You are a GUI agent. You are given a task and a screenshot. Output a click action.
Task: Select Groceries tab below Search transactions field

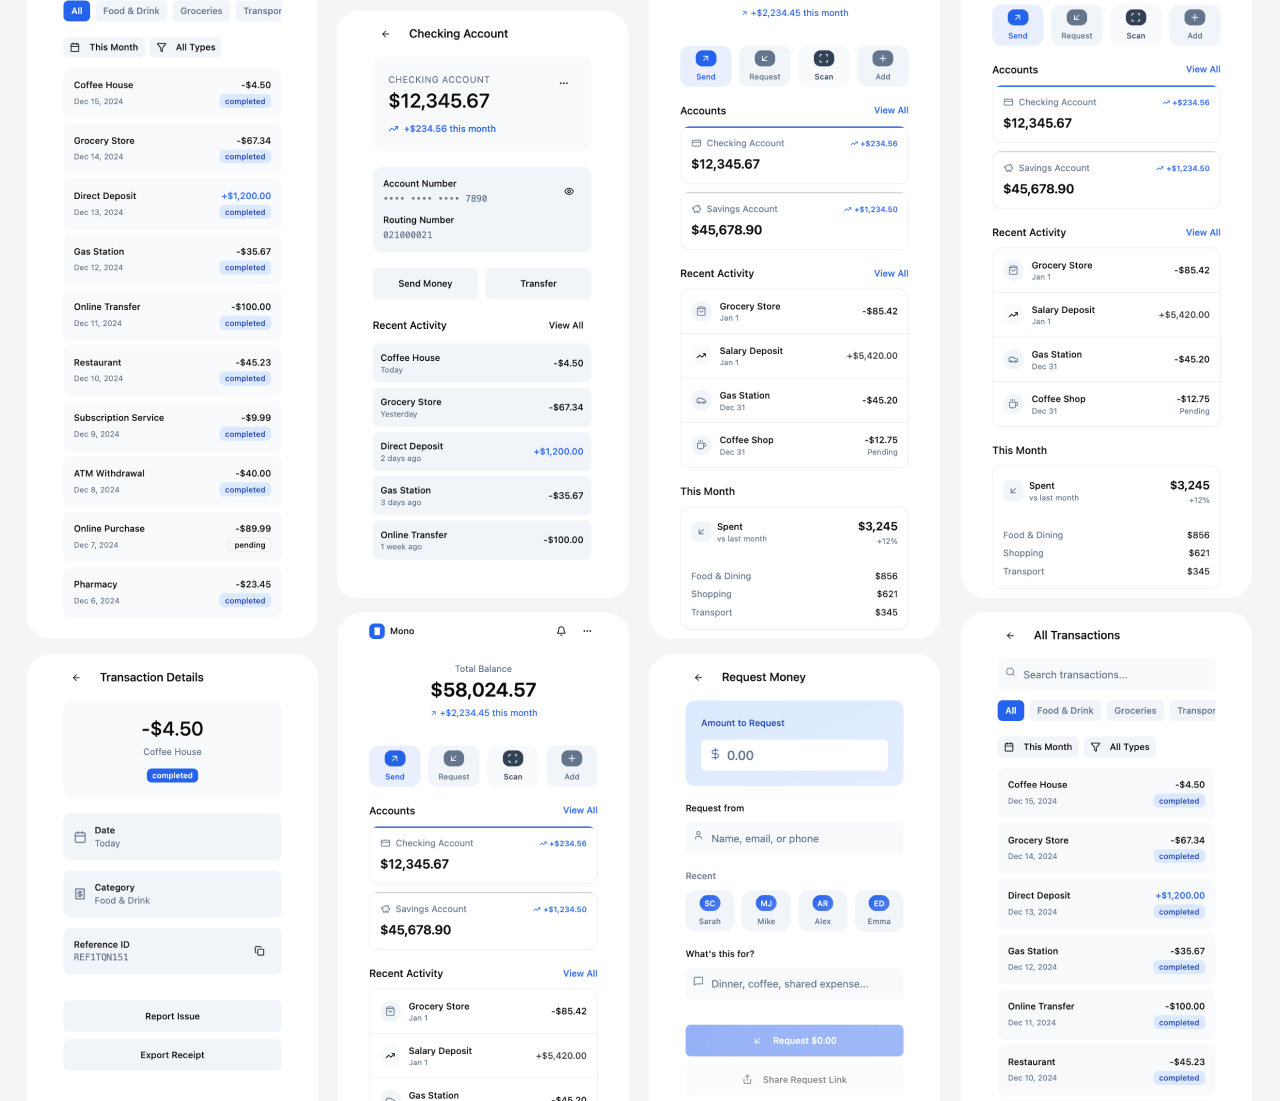(x=1136, y=711)
